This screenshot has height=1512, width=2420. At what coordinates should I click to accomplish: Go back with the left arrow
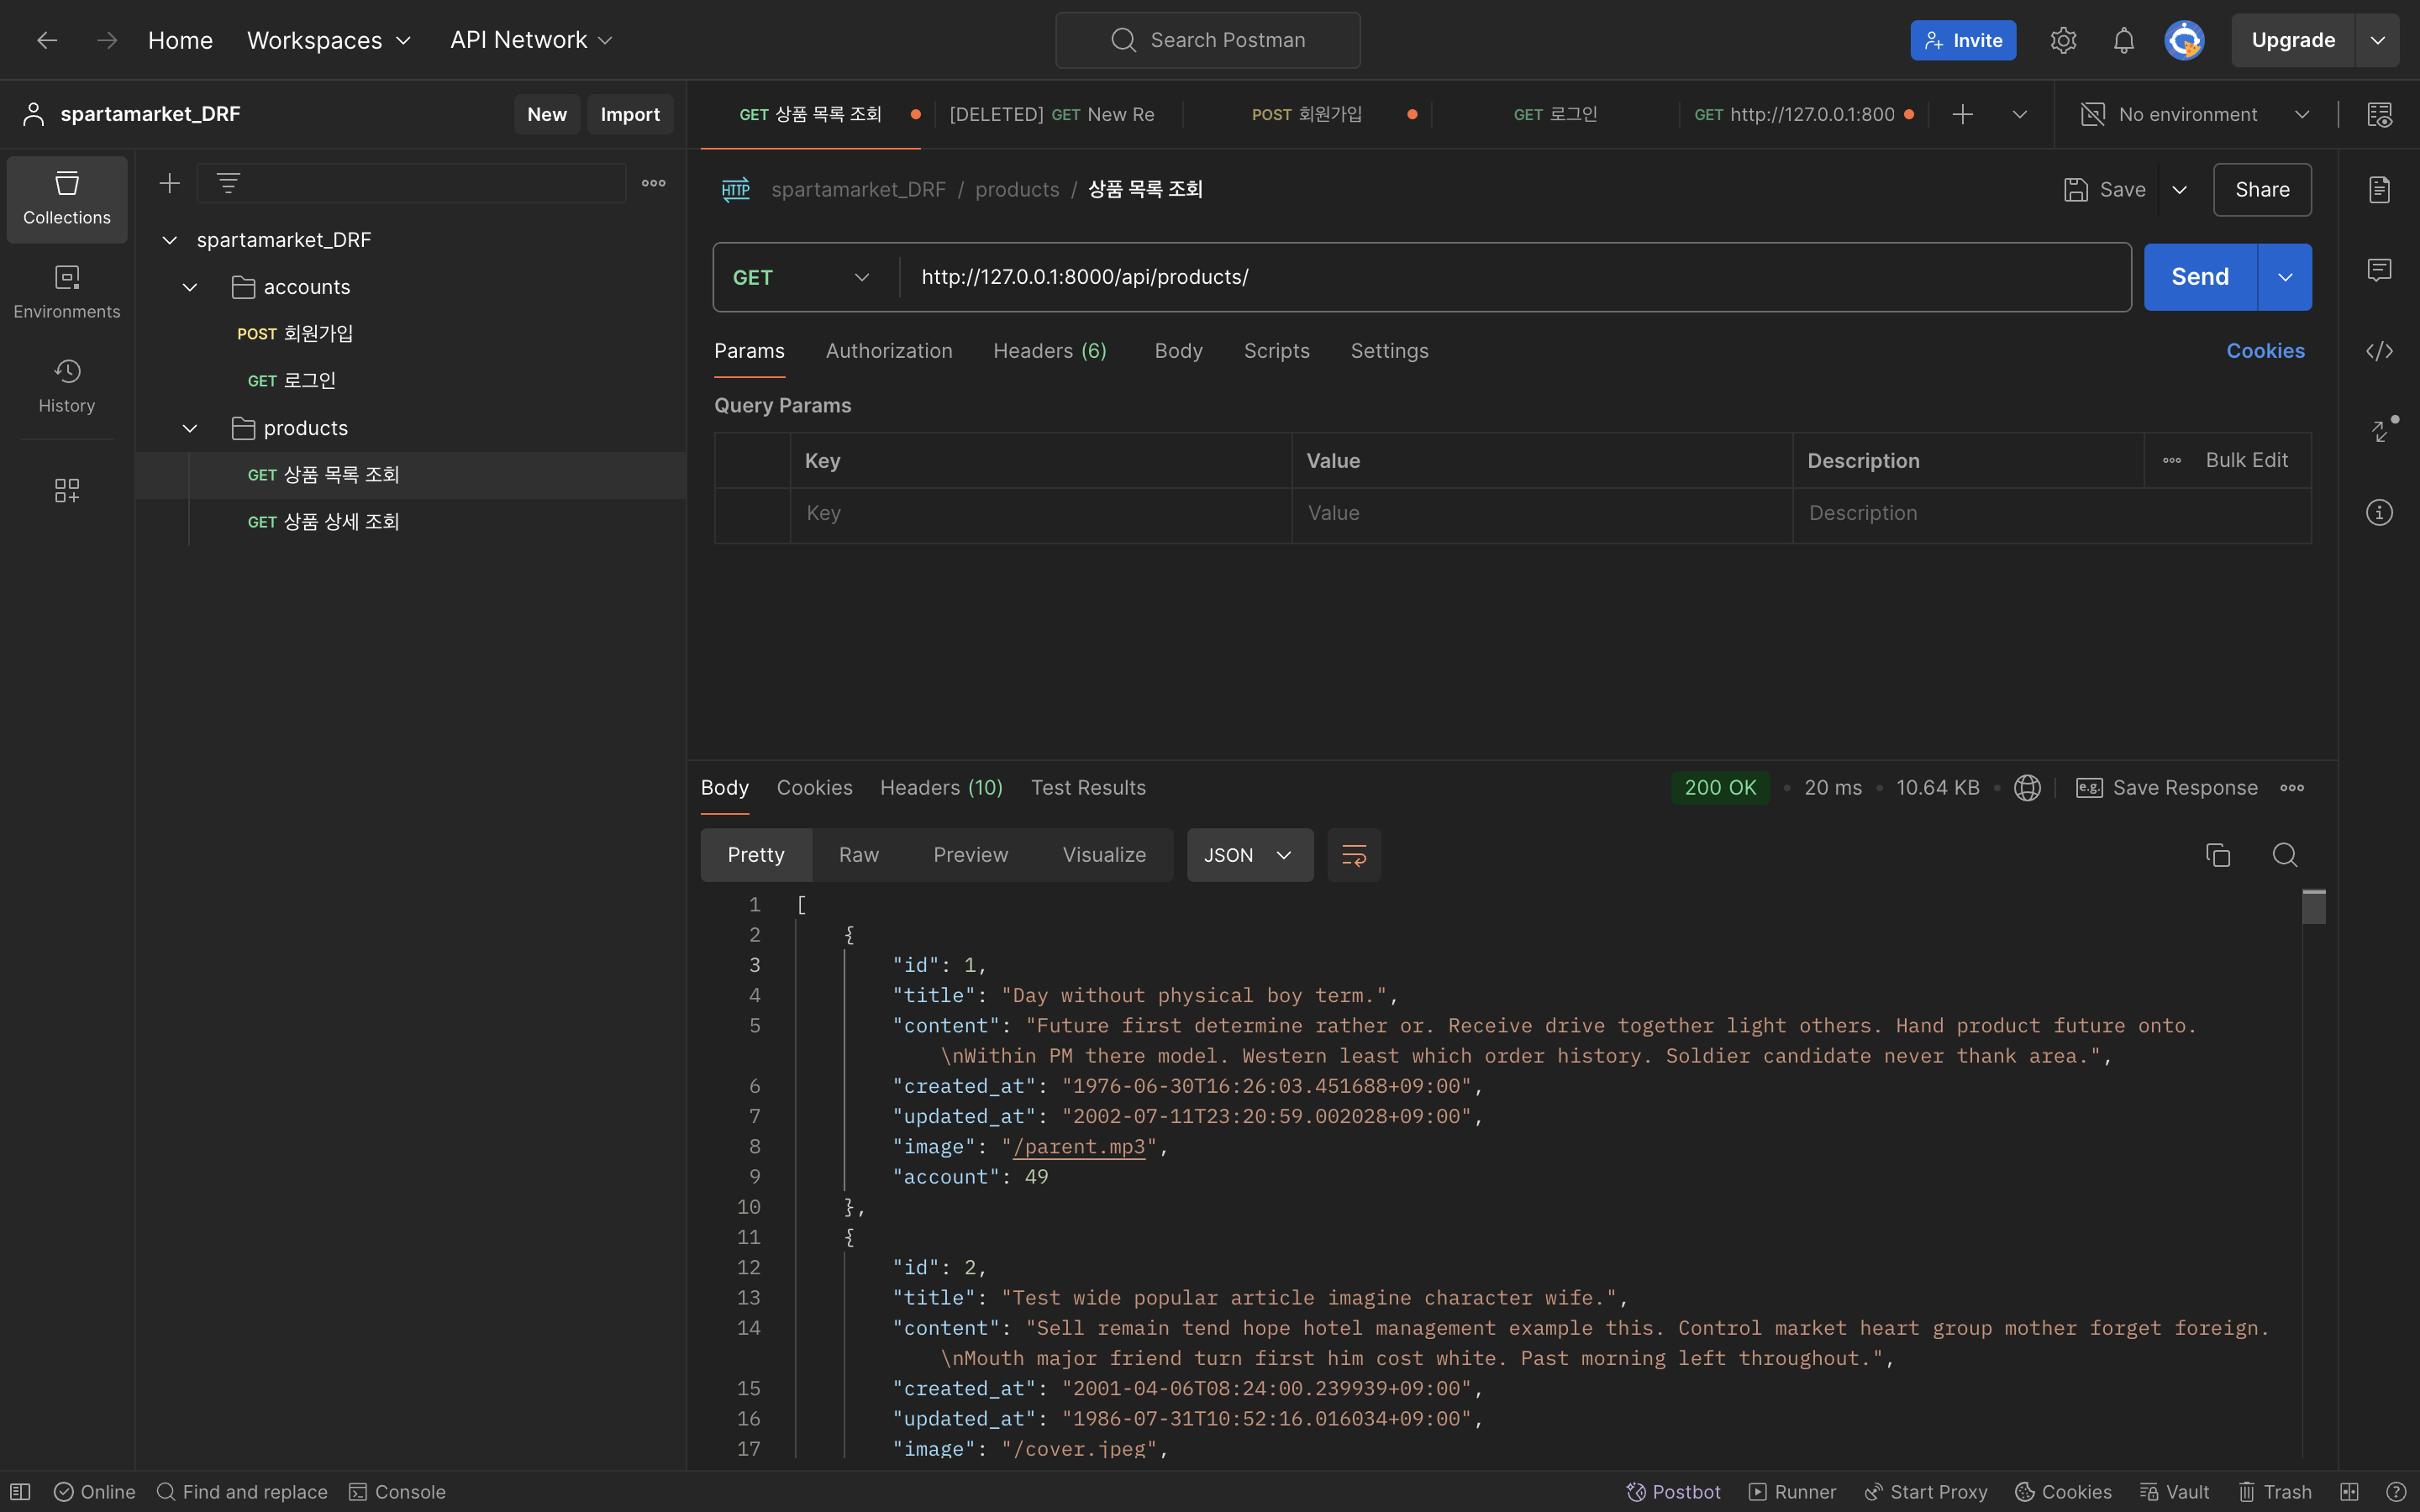coord(47,40)
